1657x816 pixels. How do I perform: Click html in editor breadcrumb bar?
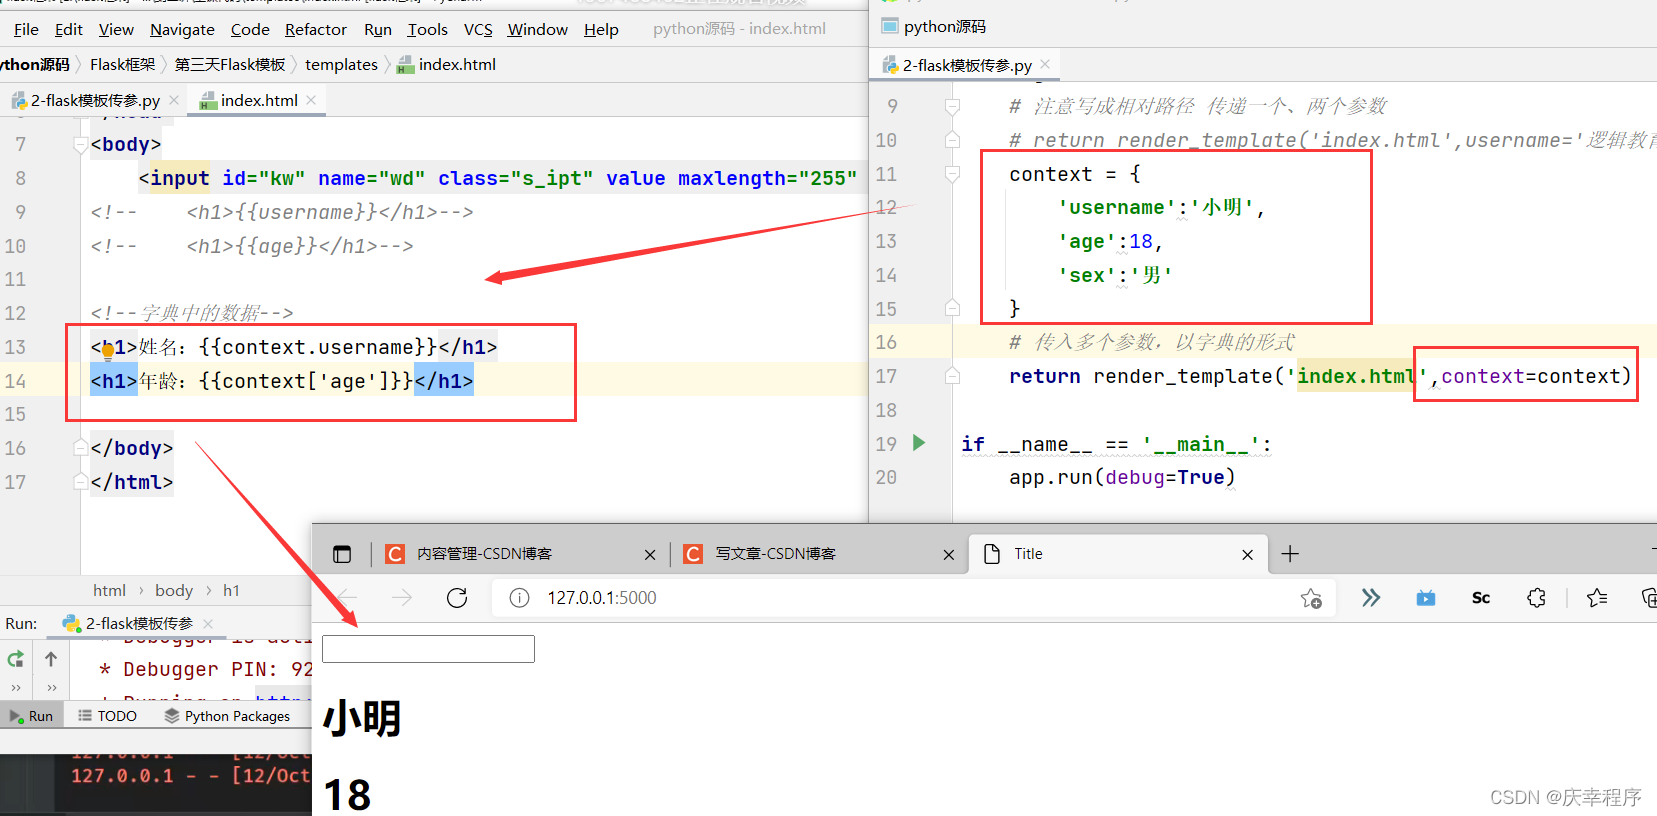click(109, 590)
